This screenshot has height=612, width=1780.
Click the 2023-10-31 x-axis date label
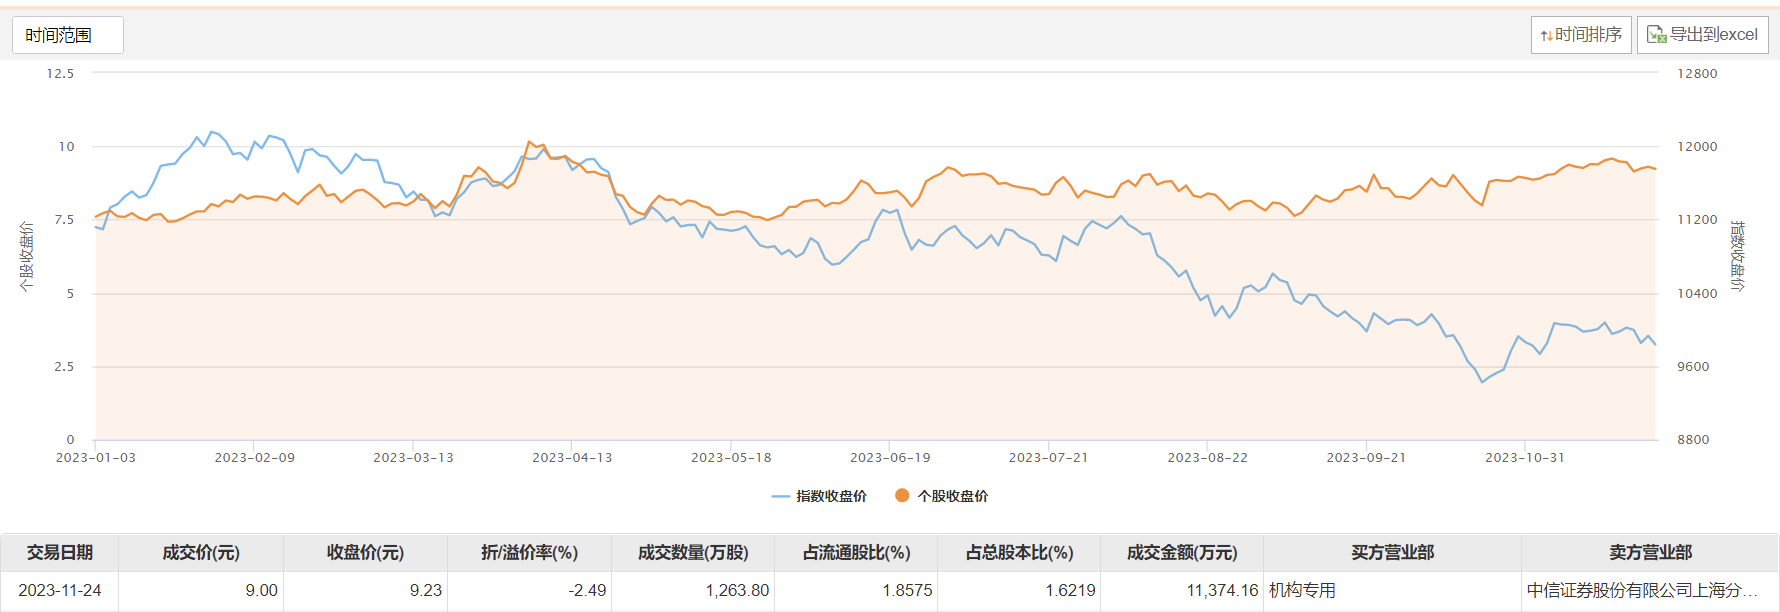pyautogui.click(x=1525, y=458)
